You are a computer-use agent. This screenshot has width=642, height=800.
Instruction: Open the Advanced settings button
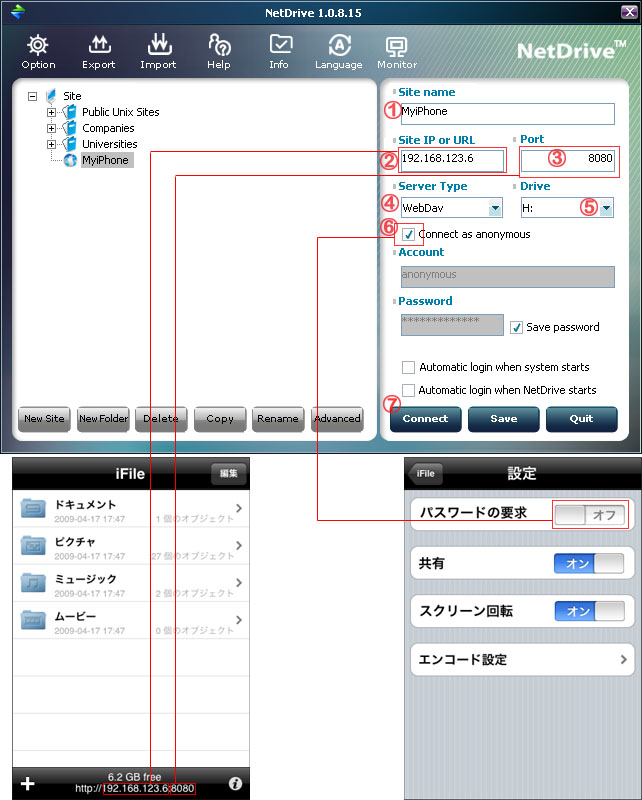tap(337, 419)
